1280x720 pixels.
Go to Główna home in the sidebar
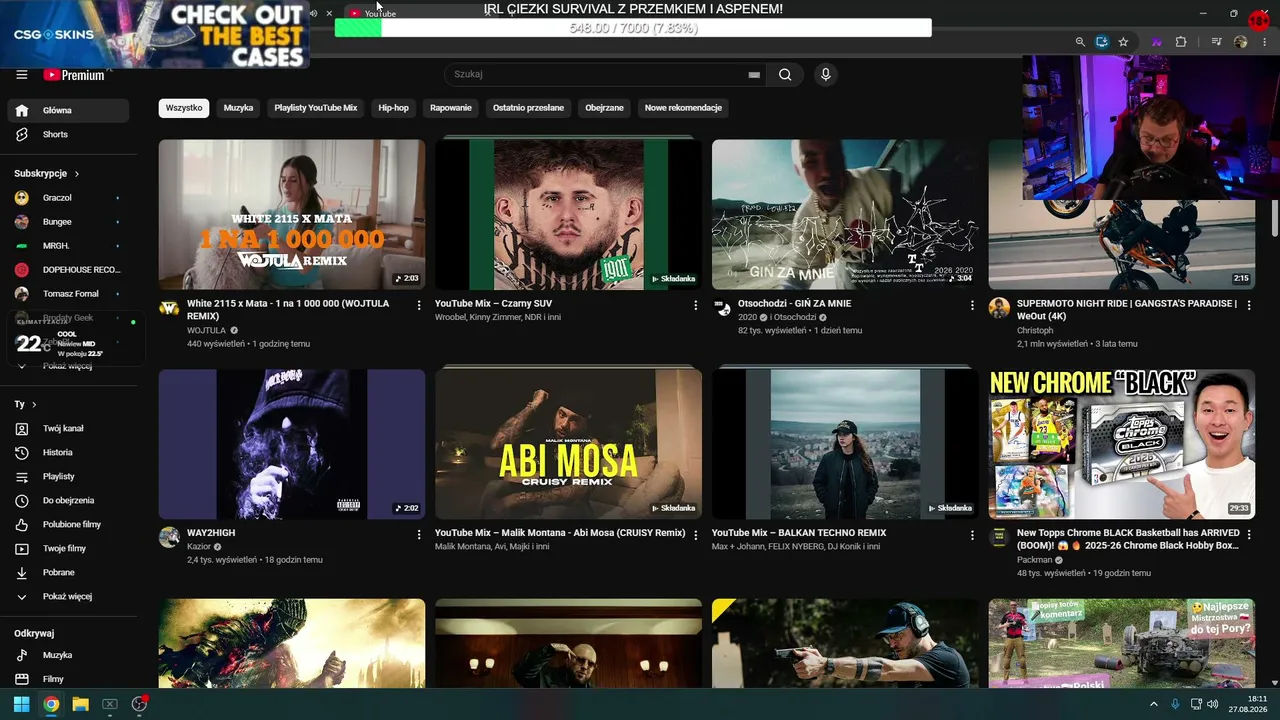68,110
